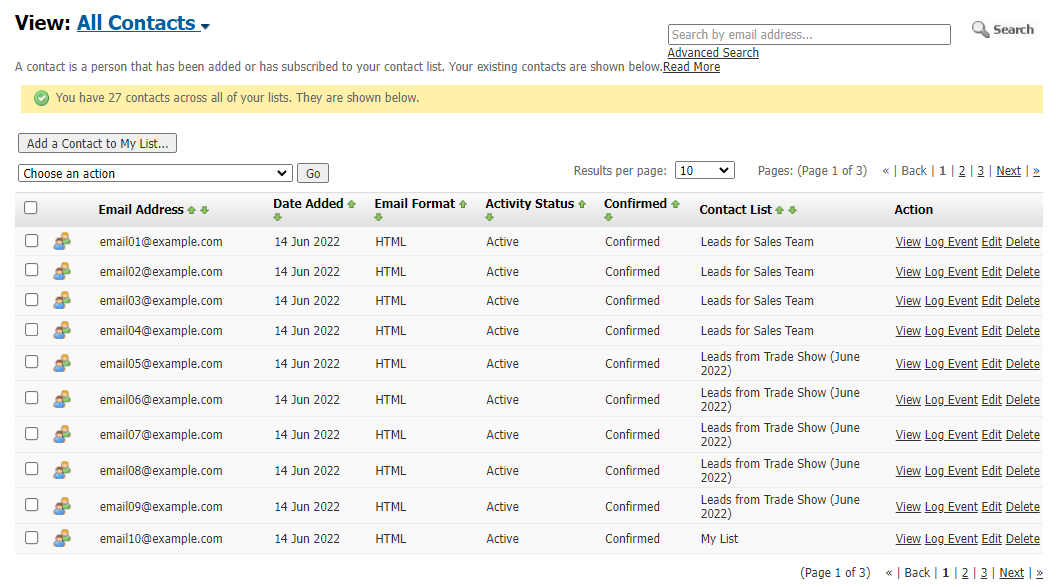Delete the email10@example.com contact
1062x587 pixels.
1023,539
